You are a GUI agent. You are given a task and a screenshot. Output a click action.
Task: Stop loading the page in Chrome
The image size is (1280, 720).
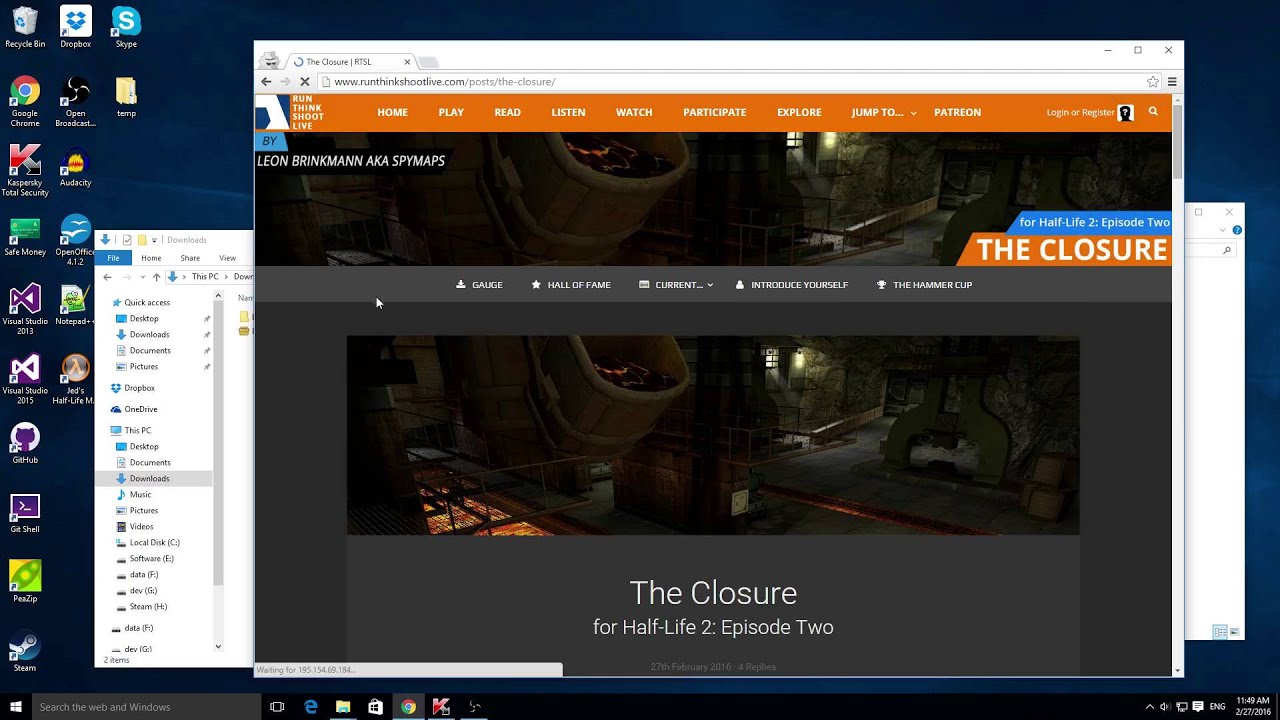point(303,82)
